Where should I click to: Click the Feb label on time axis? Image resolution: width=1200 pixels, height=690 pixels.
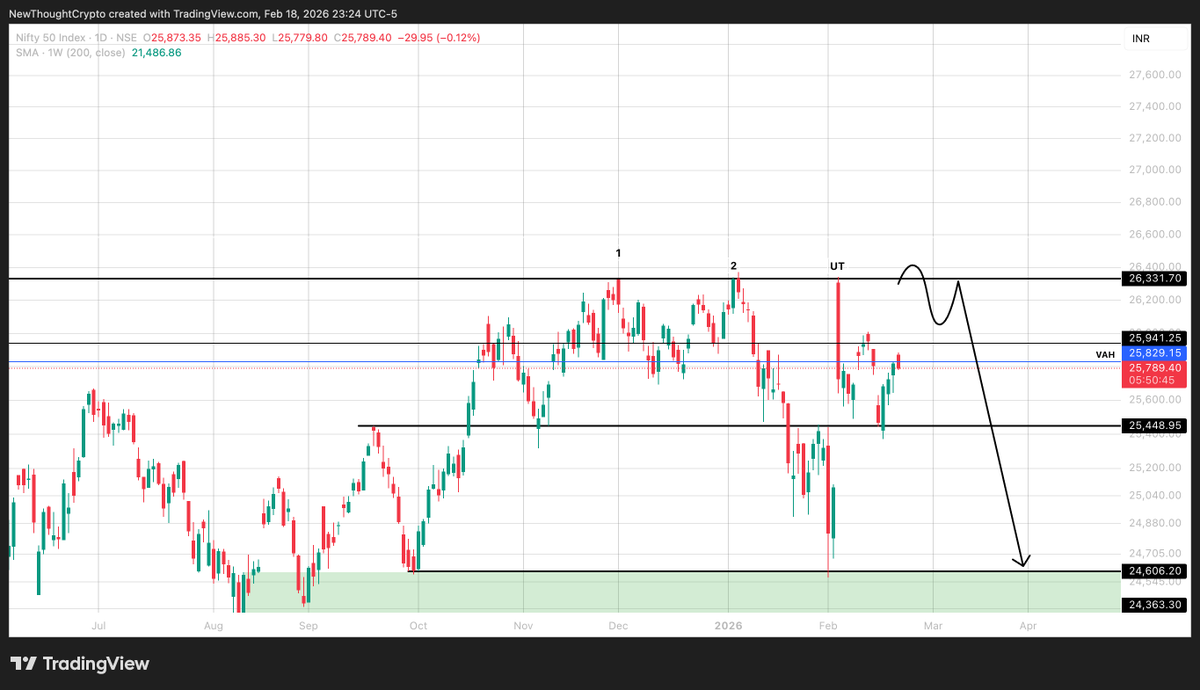coord(828,626)
